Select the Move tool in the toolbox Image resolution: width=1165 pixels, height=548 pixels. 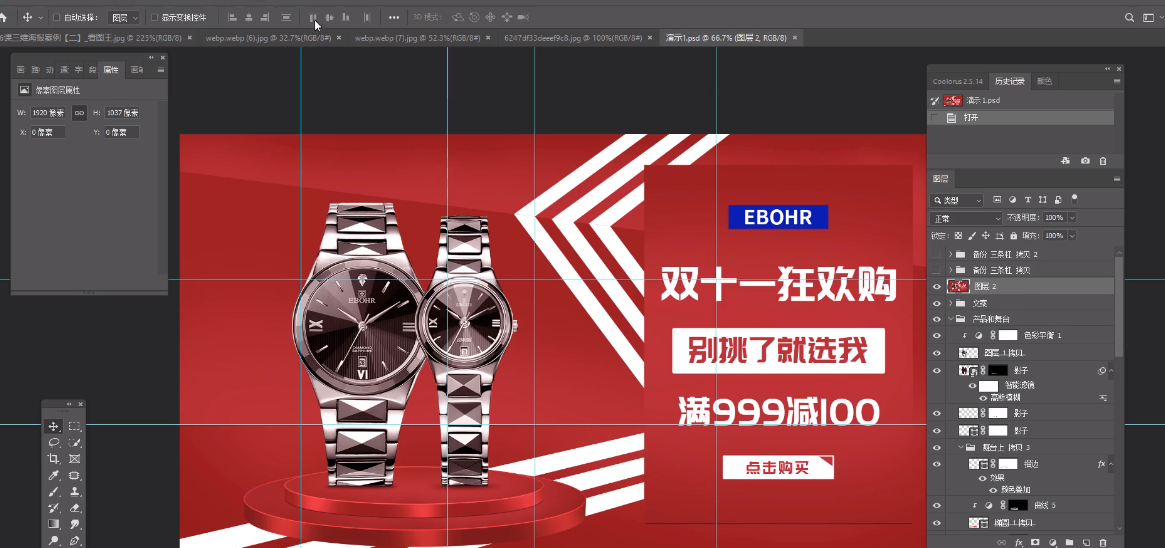tap(53, 426)
